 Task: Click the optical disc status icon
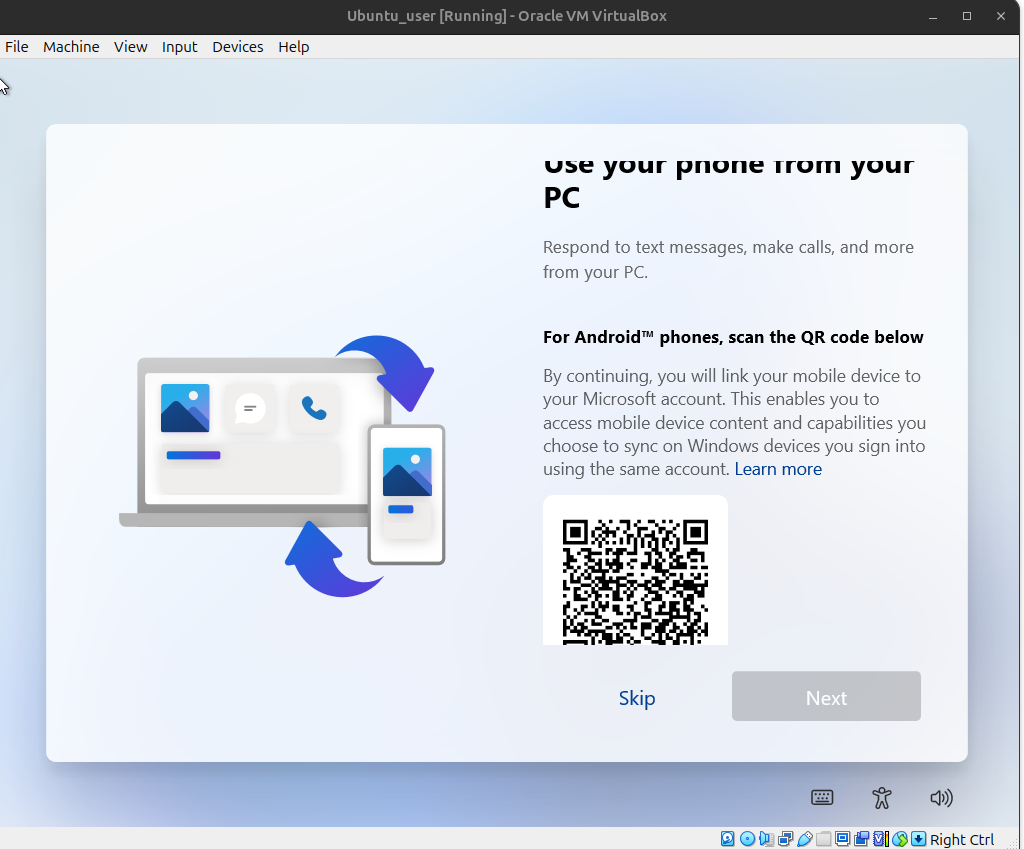coord(747,839)
